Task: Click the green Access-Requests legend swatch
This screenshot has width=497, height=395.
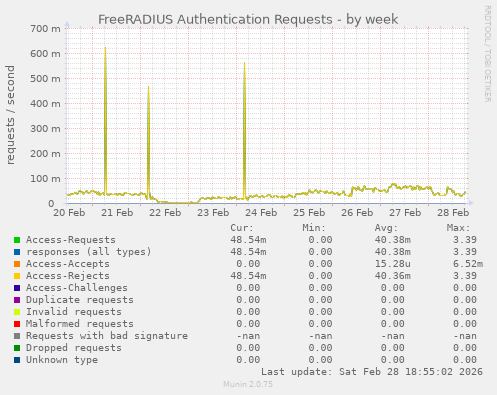Action: (17, 240)
